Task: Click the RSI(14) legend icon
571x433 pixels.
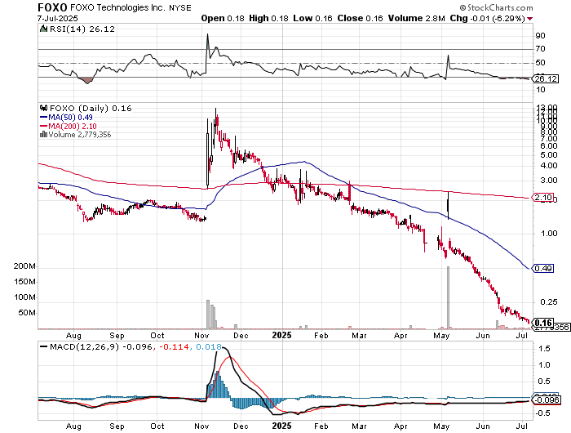Action: 44,29
